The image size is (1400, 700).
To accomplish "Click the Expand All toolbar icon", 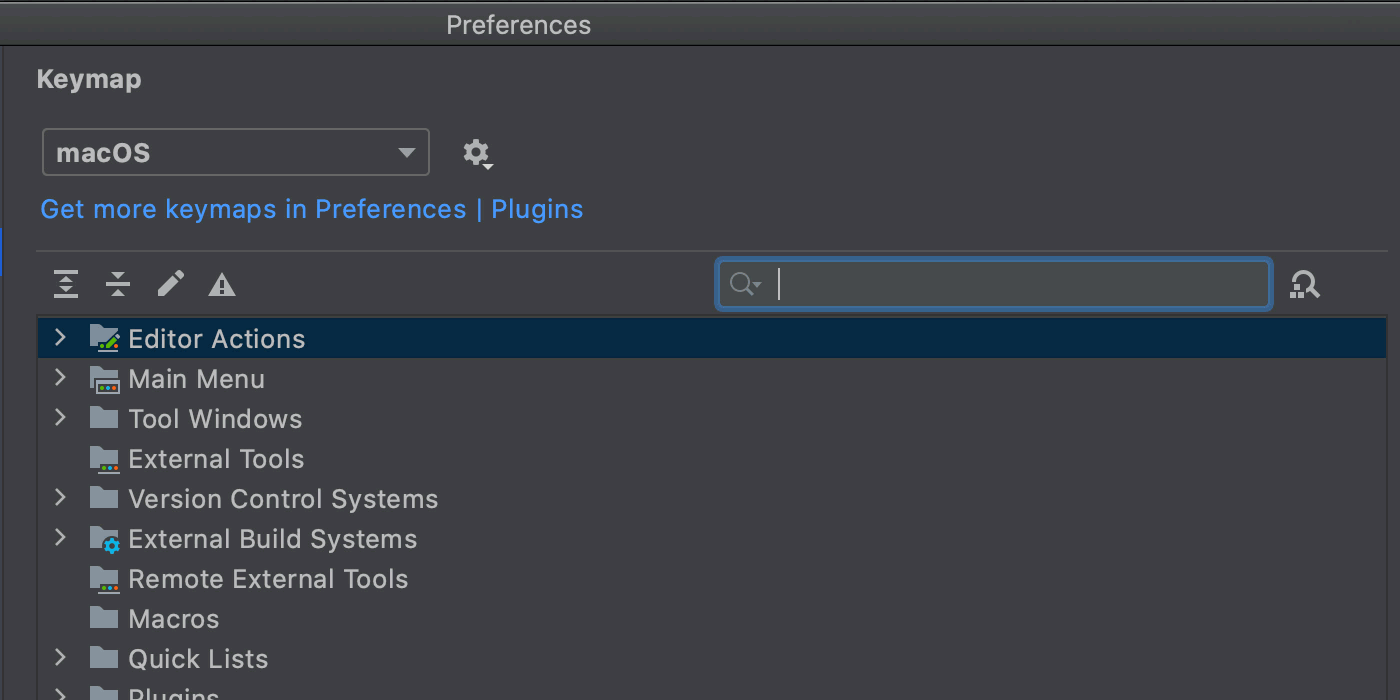I will [x=66, y=285].
